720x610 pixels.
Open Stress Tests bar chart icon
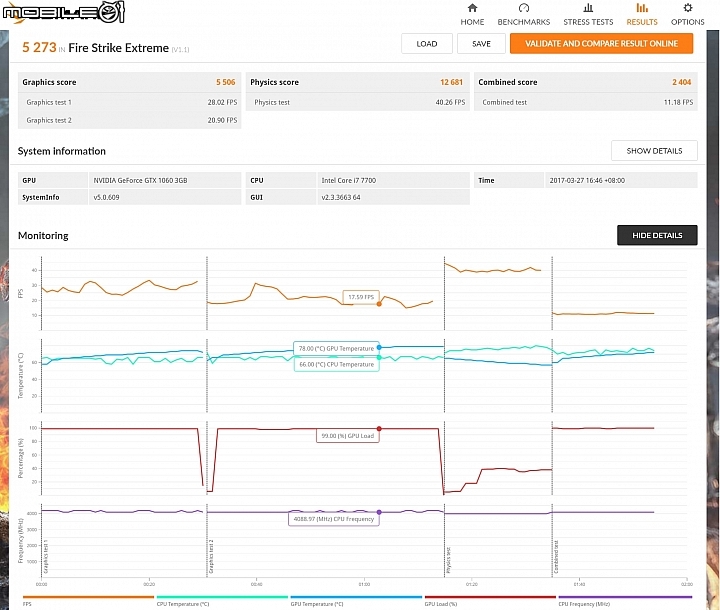[x=588, y=8]
